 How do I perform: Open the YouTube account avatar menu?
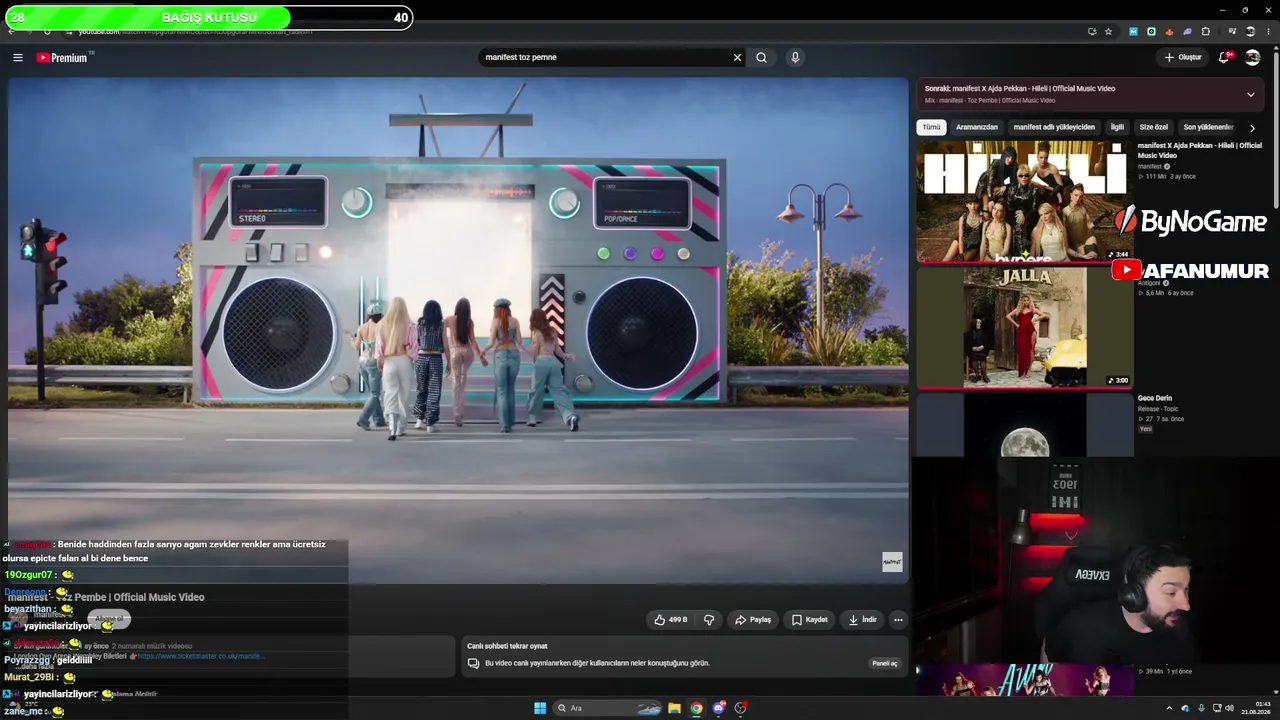1253,57
